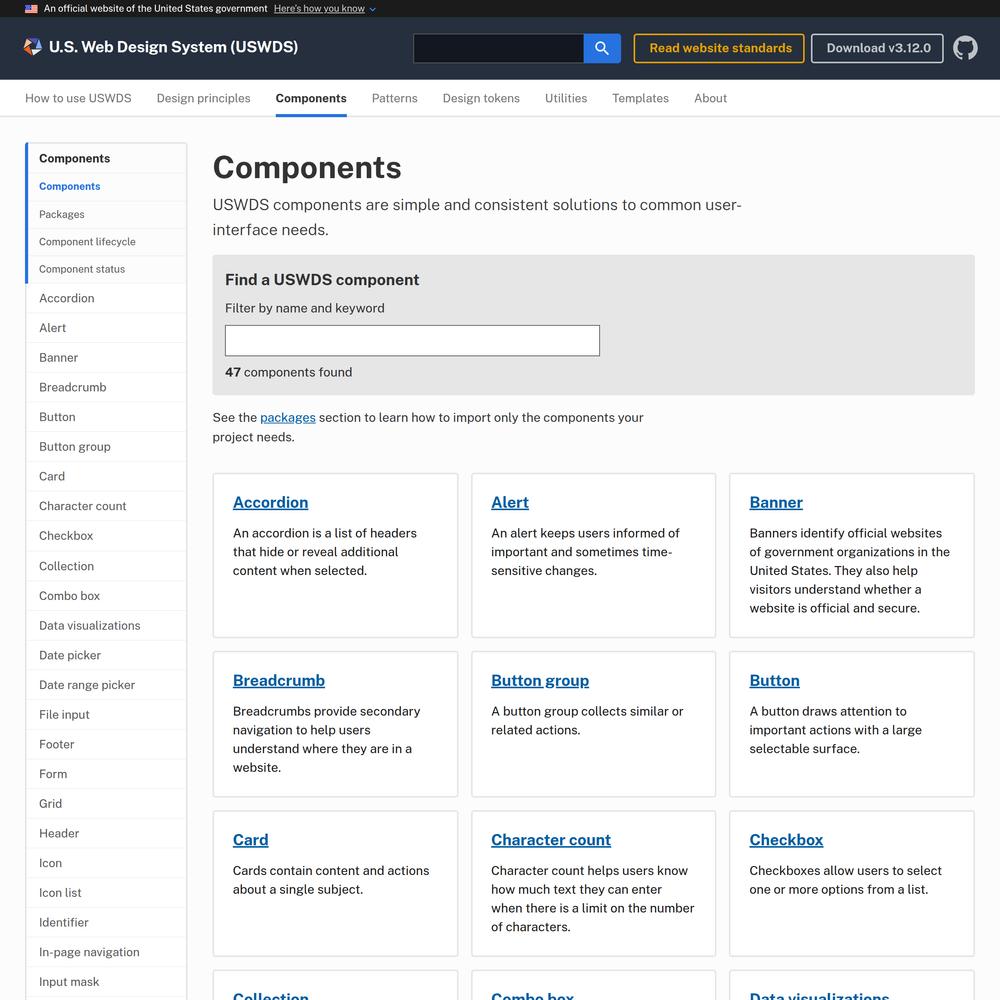Open About nav item

(710, 98)
